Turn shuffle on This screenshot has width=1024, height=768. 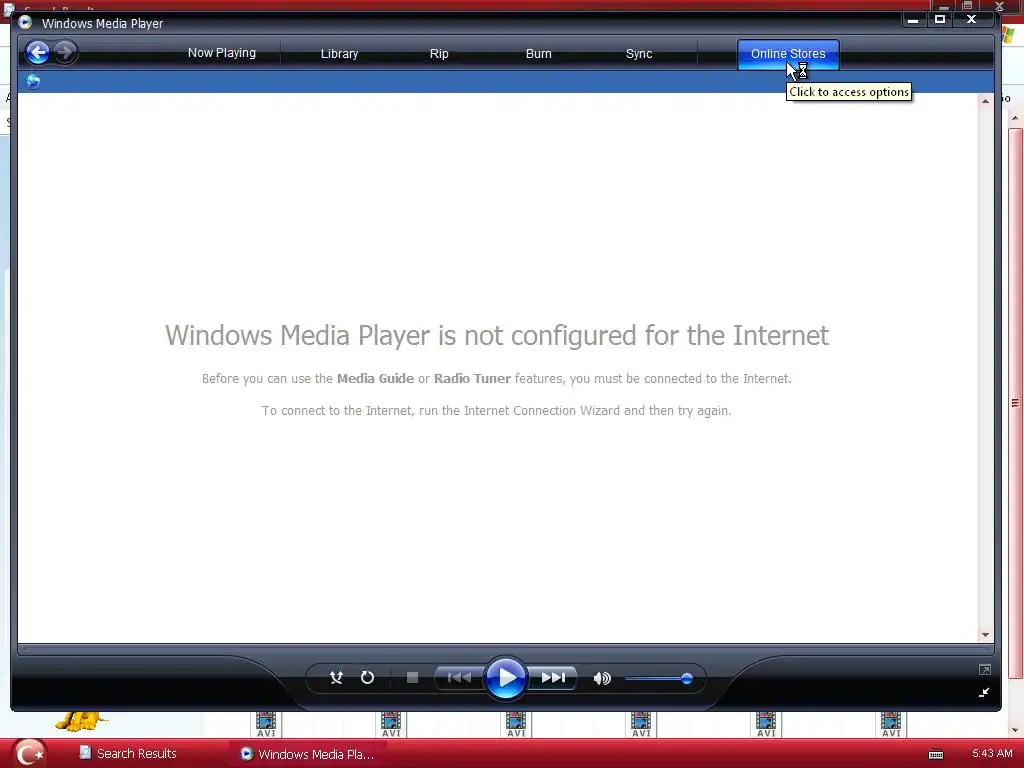click(336, 678)
